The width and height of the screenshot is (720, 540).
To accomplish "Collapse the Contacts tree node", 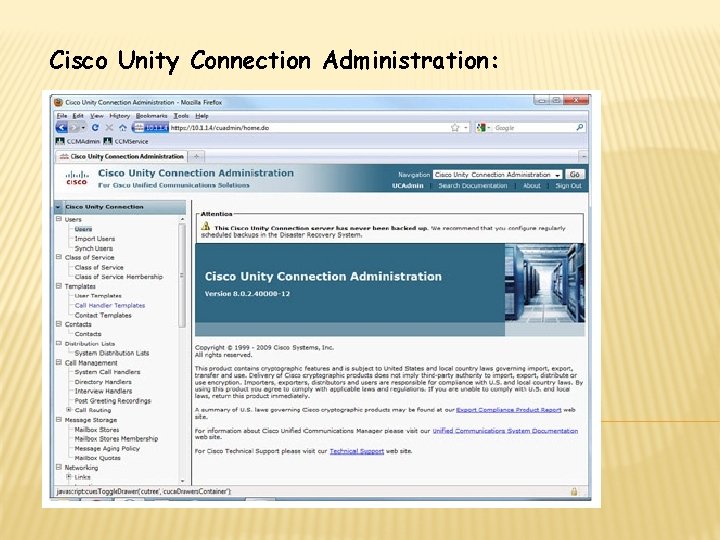I will [x=59, y=324].
